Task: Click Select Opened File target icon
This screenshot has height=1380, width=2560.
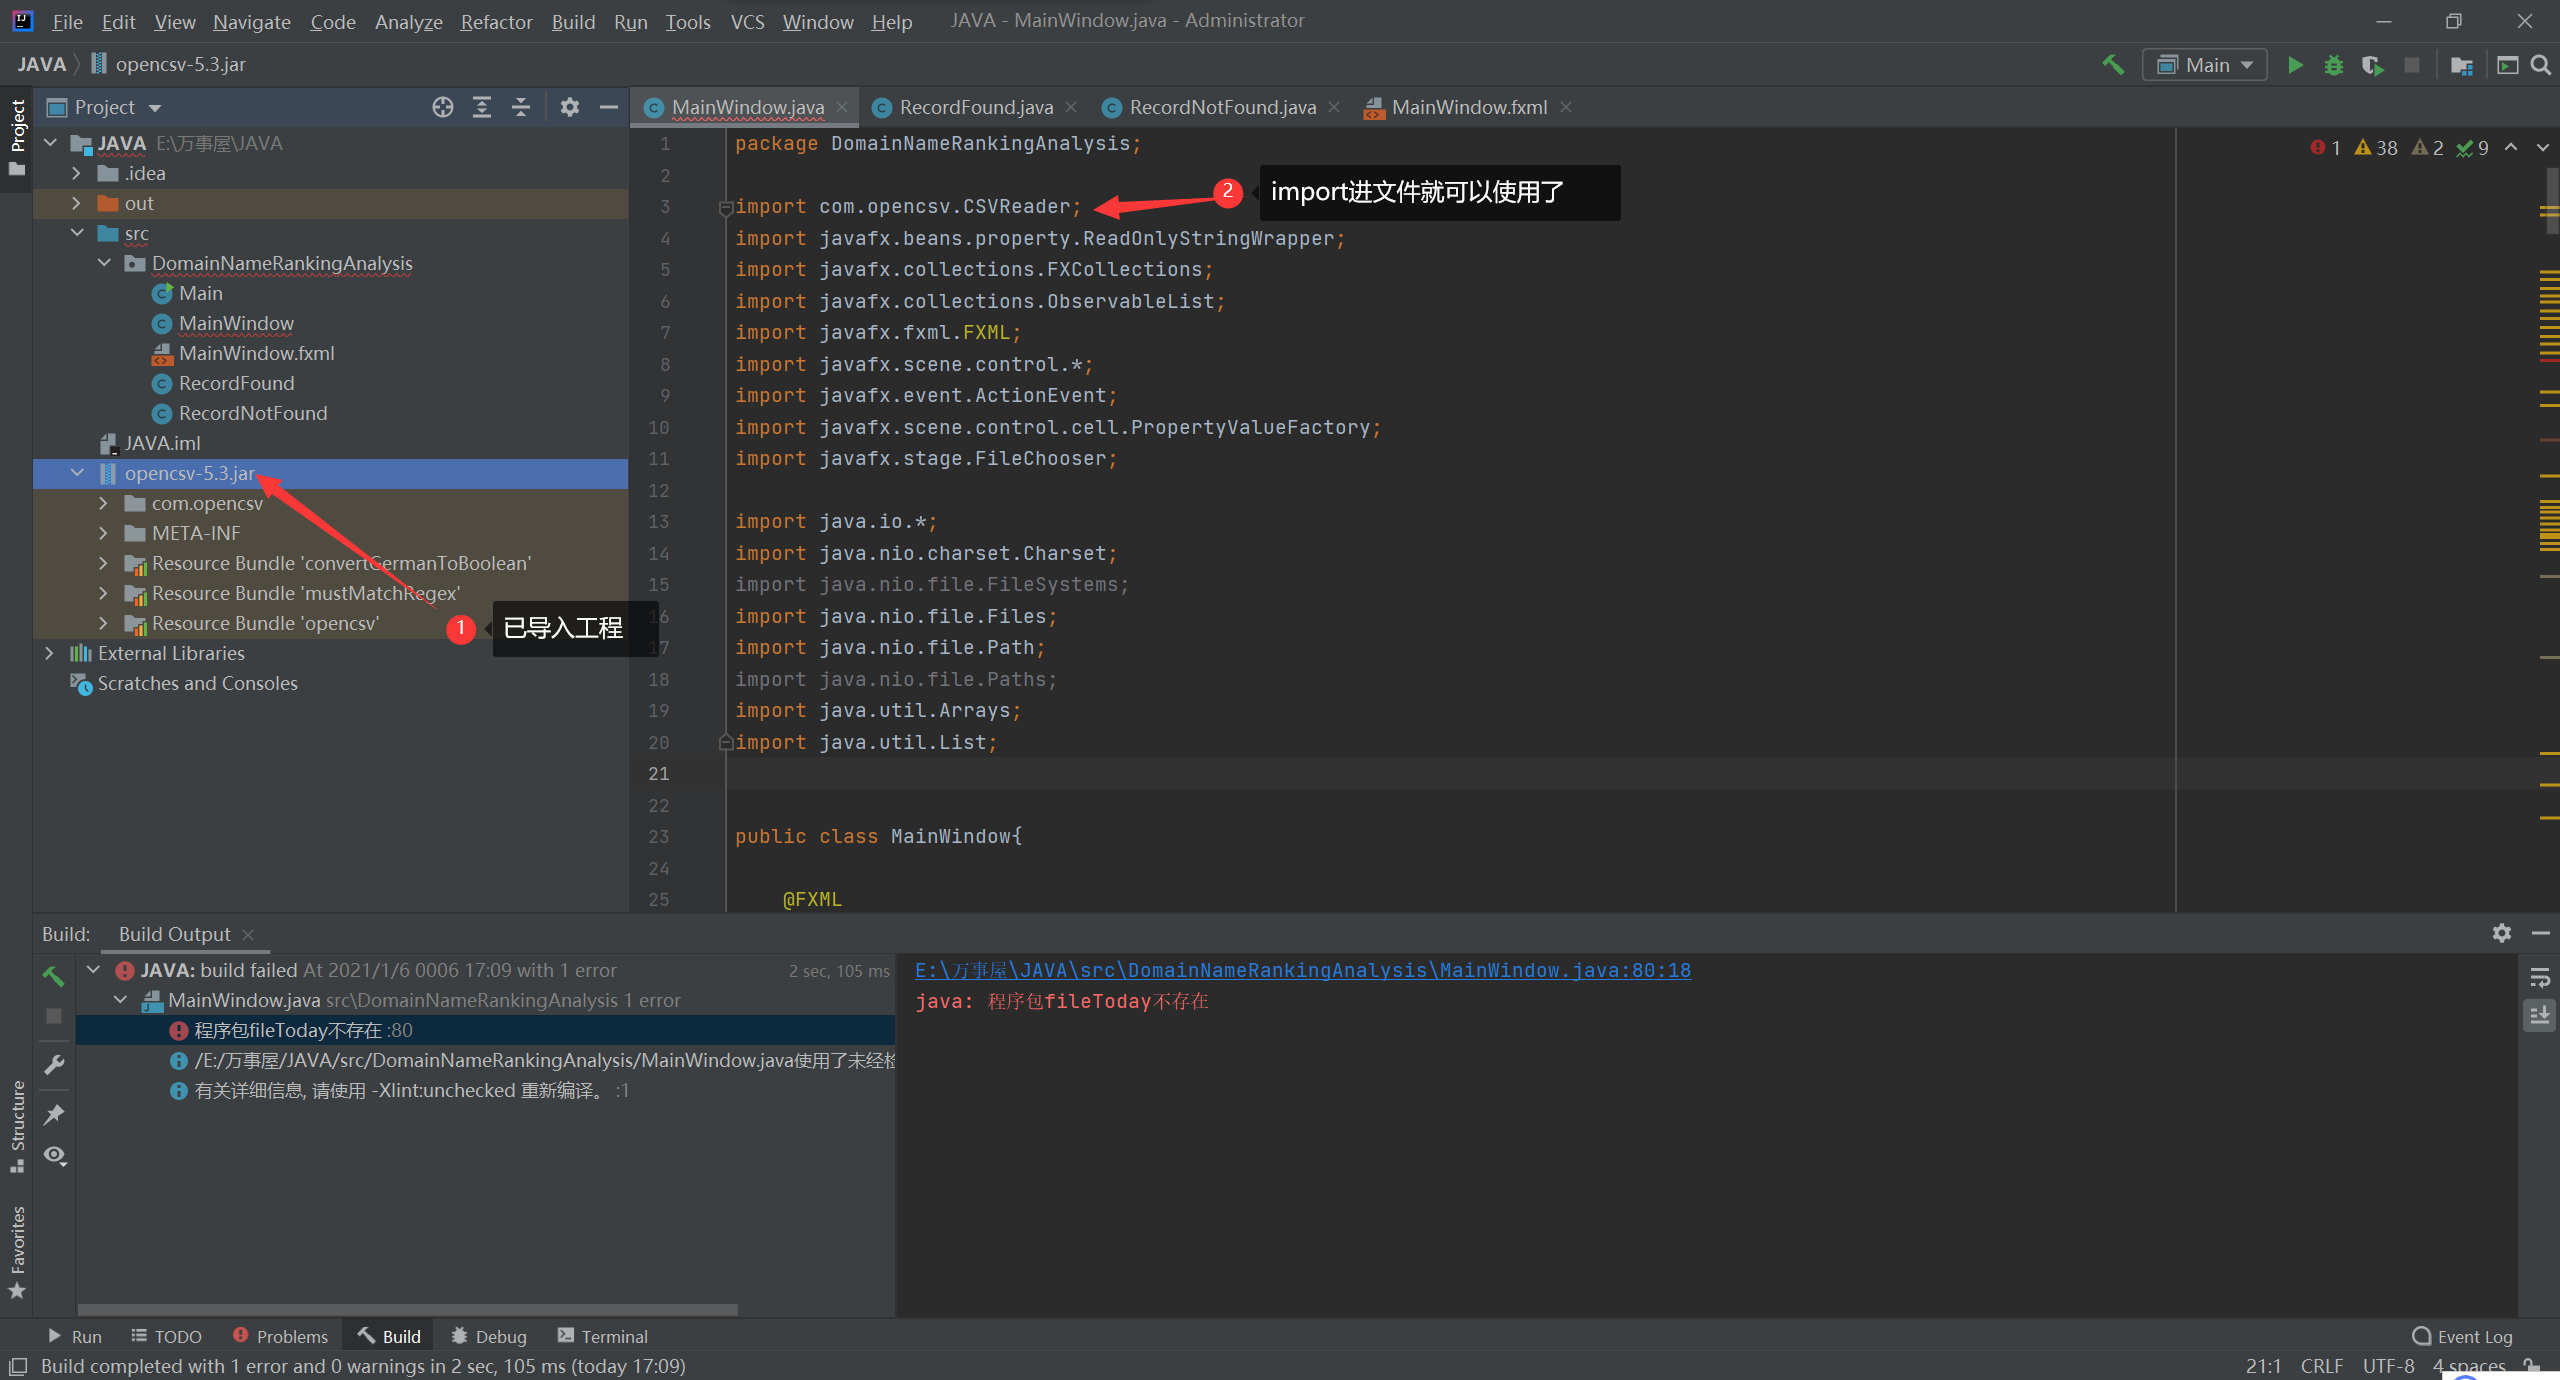Action: (442, 107)
